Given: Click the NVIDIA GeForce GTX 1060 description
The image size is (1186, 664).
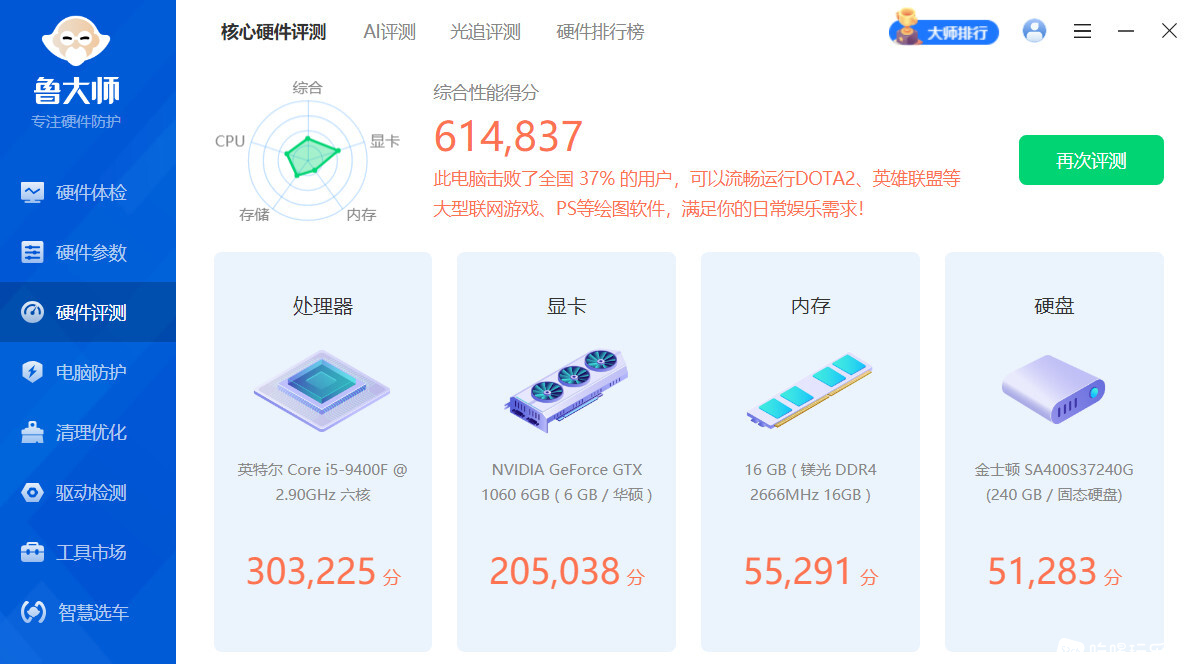Looking at the screenshot, I should (x=567, y=482).
